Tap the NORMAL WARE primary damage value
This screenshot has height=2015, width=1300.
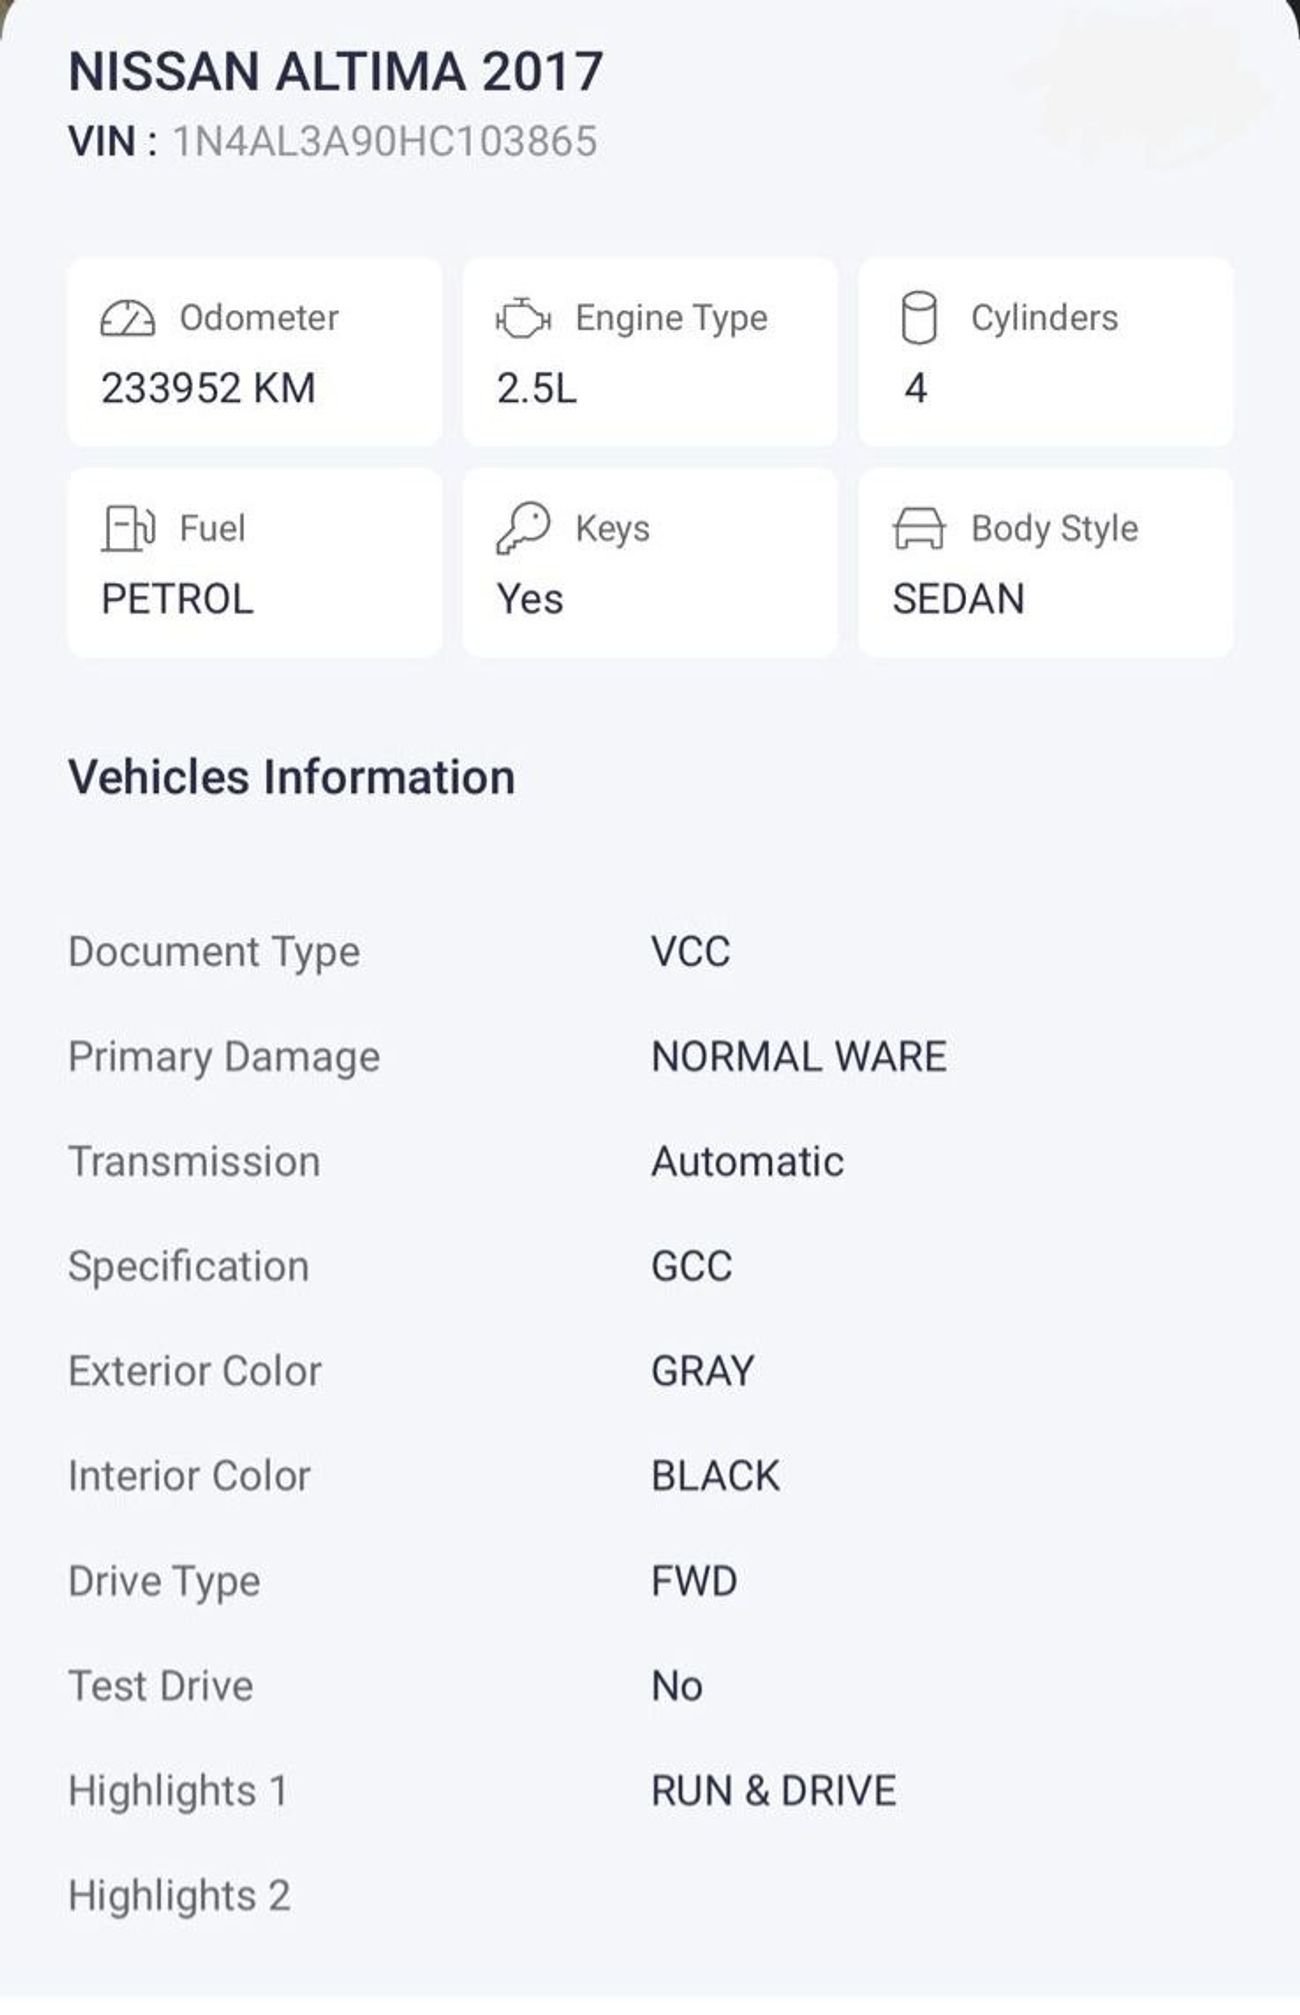pyautogui.click(x=799, y=1056)
